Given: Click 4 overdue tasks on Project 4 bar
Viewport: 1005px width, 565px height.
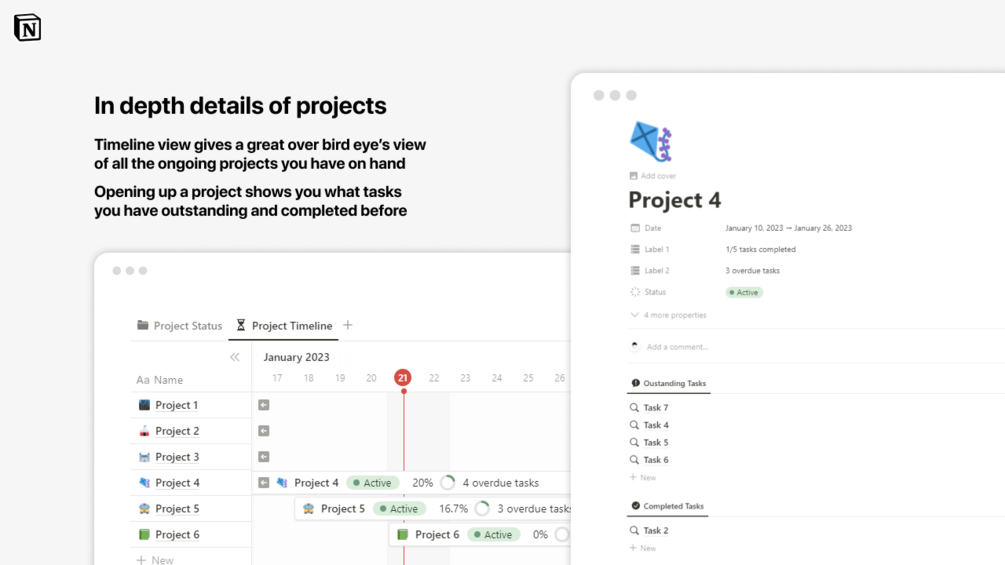Looking at the screenshot, I should click(x=501, y=483).
